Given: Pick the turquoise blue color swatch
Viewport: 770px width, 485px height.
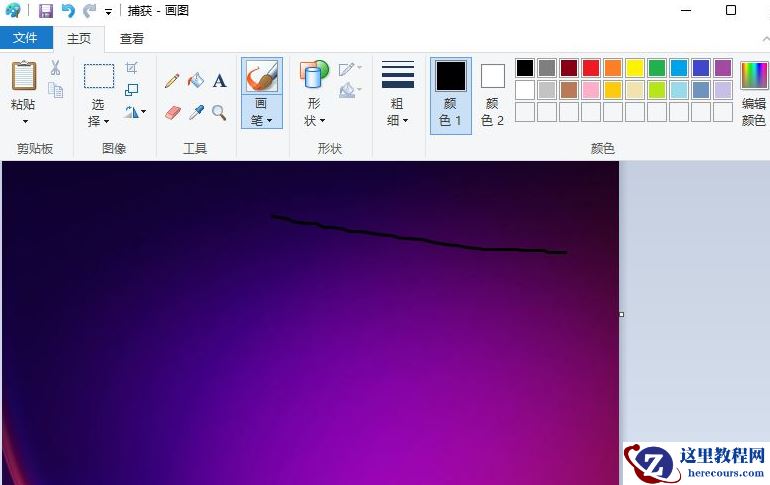Looking at the screenshot, I should (679, 68).
